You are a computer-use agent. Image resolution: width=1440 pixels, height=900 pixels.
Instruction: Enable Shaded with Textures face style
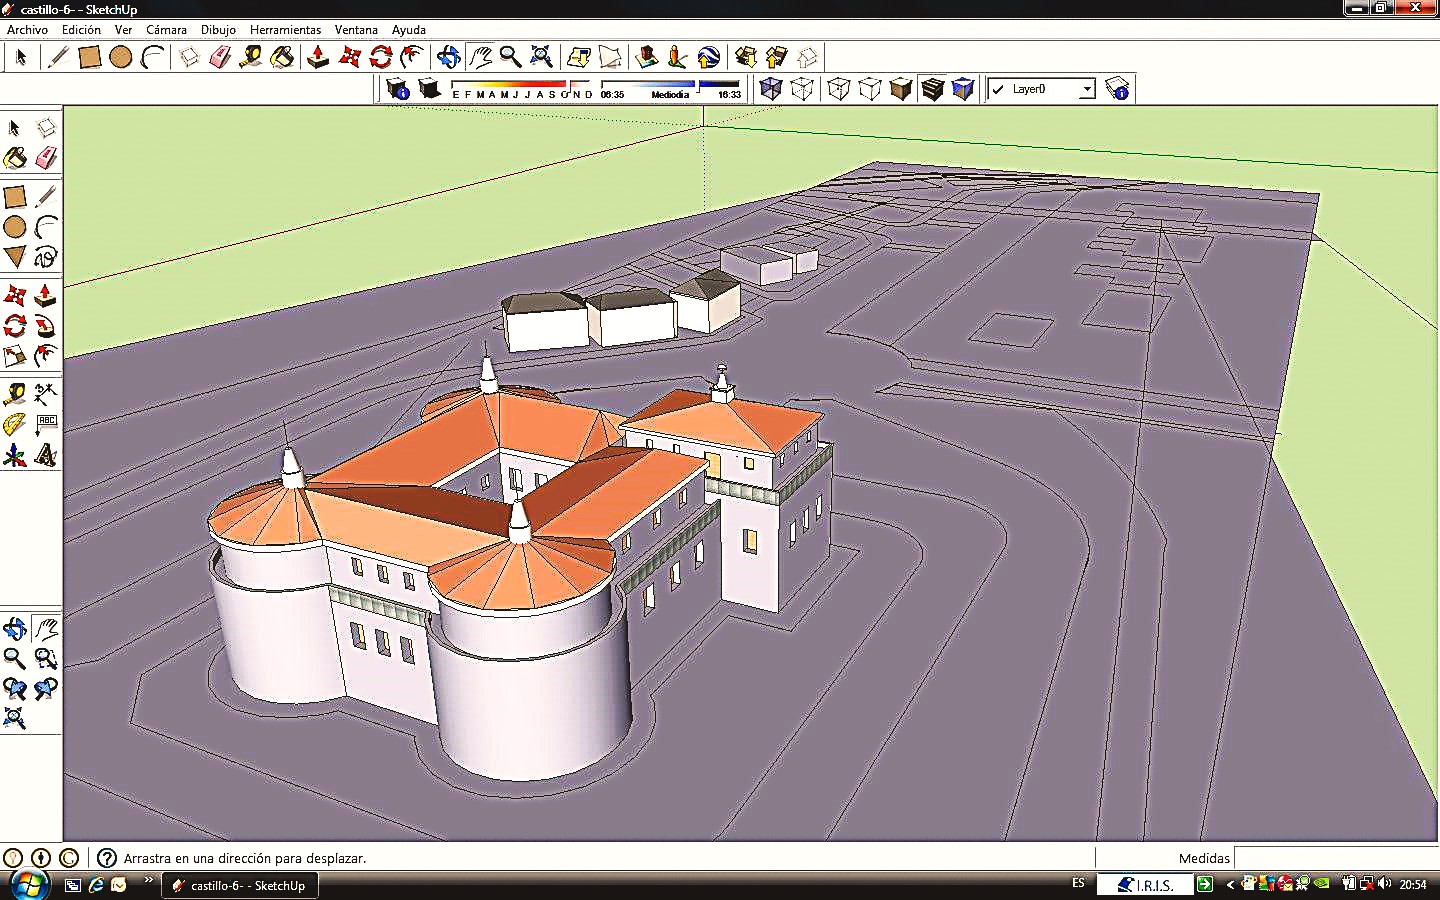pyautogui.click(x=932, y=89)
